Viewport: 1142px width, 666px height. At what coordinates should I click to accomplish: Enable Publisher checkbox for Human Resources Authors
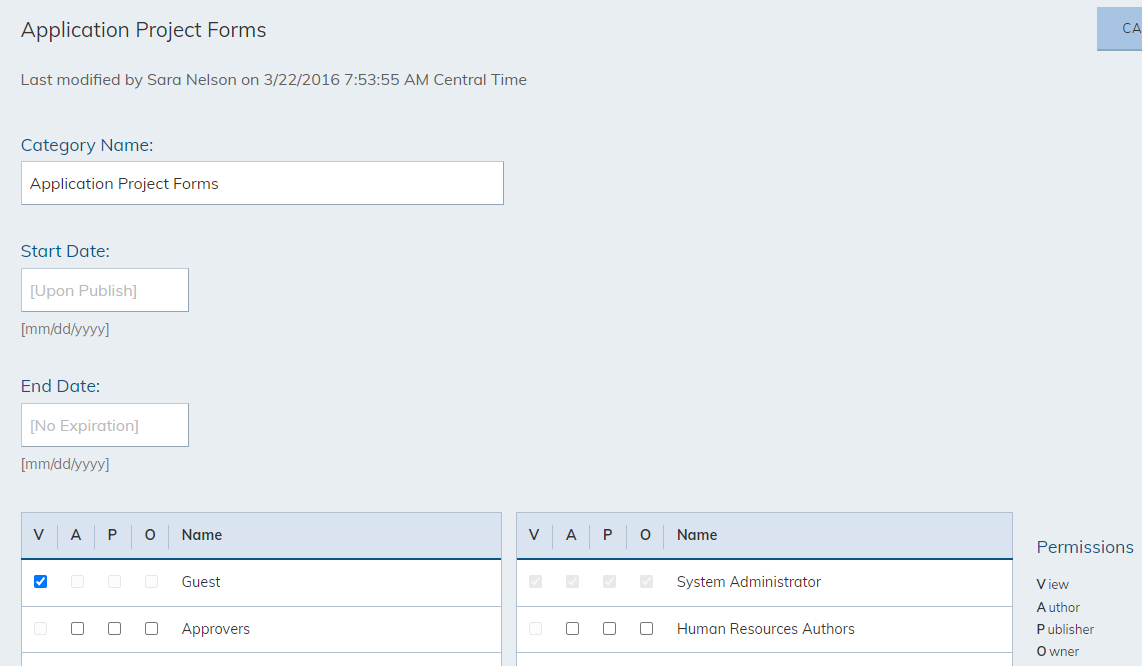(x=610, y=628)
